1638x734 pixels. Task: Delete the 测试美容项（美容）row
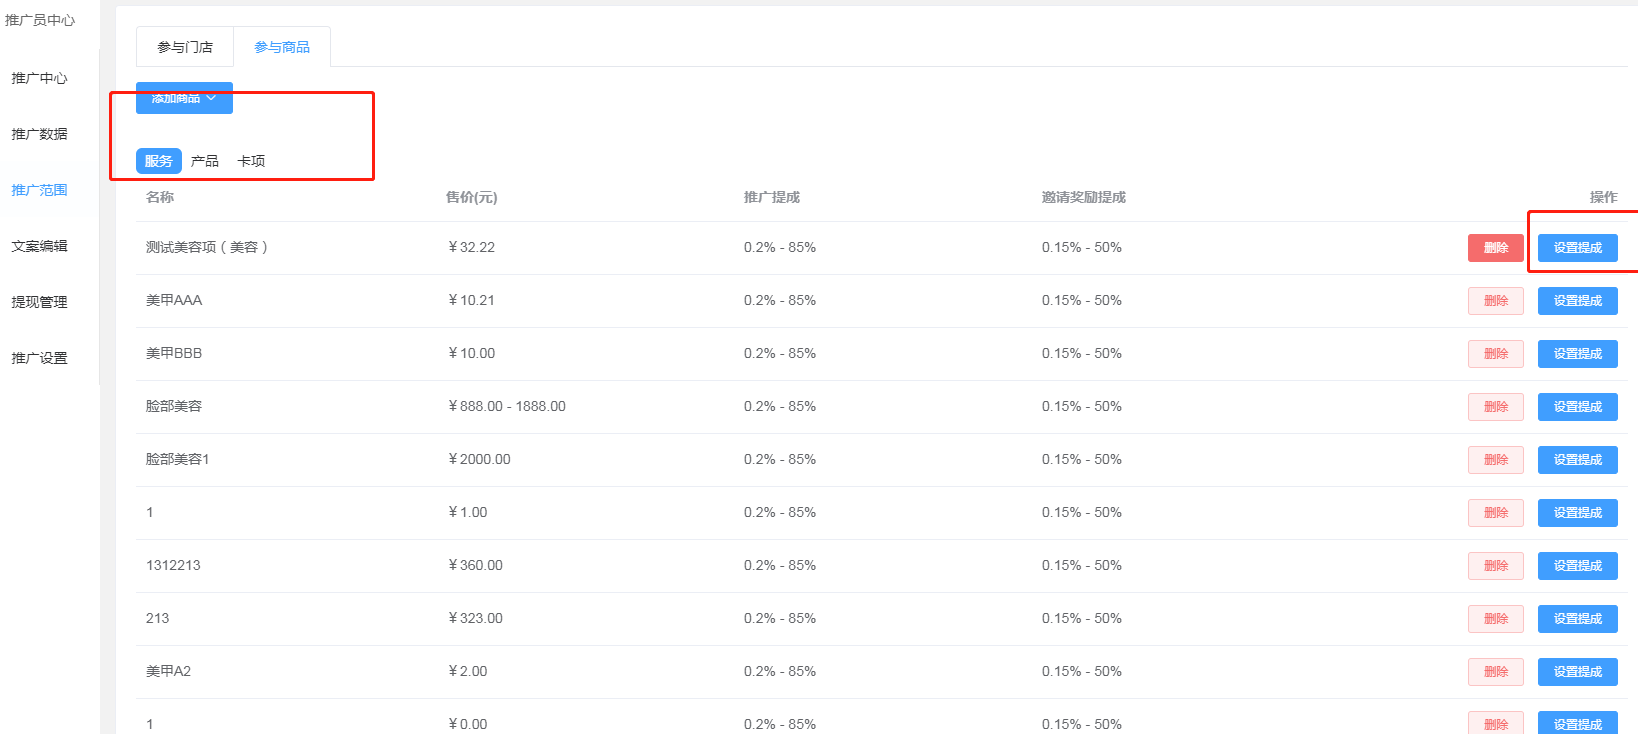coord(1495,248)
